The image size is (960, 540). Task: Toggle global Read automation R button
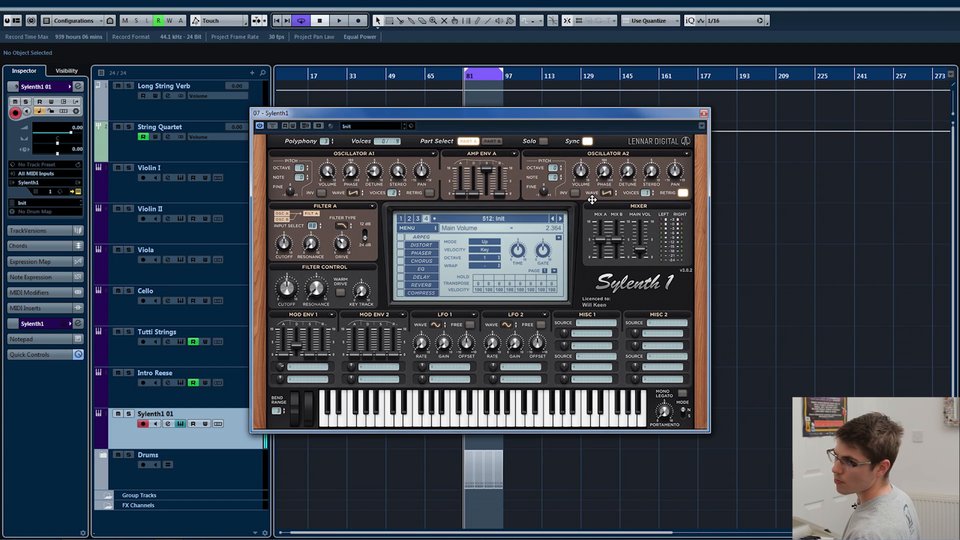pyautogui.click(x=159, y=20)
